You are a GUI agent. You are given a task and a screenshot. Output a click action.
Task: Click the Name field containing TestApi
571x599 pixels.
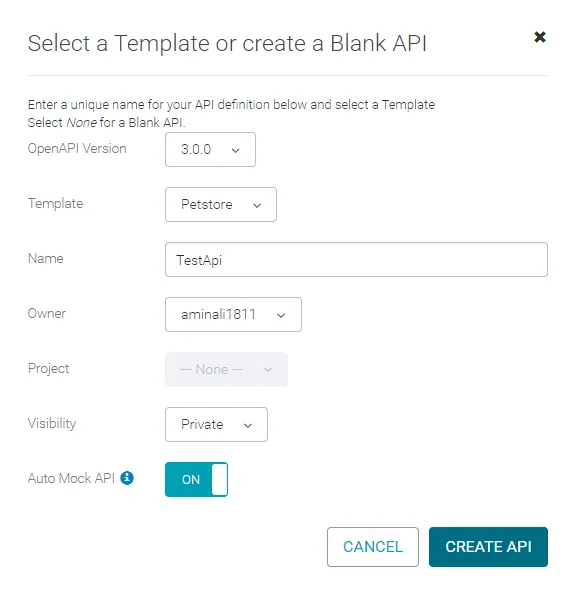click(x=356, y=259)
